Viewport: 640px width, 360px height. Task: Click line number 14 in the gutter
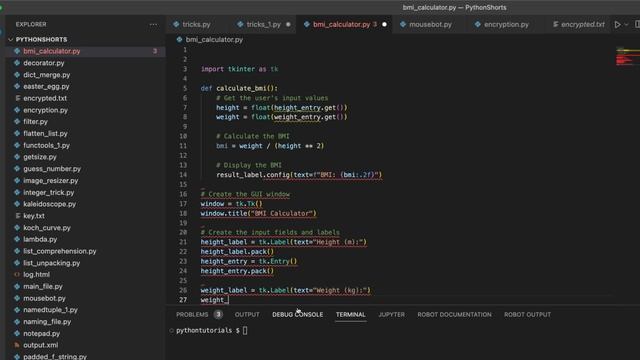(183, 175)
